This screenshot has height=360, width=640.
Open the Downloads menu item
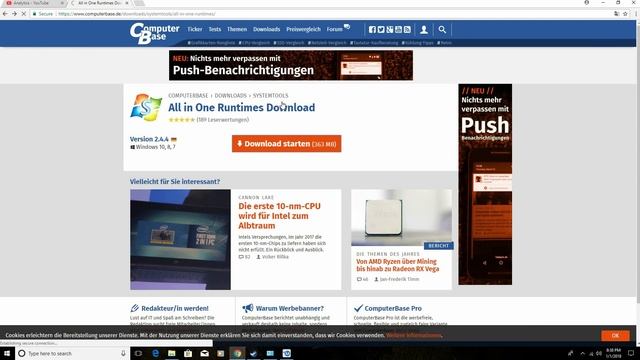point(267,29)
